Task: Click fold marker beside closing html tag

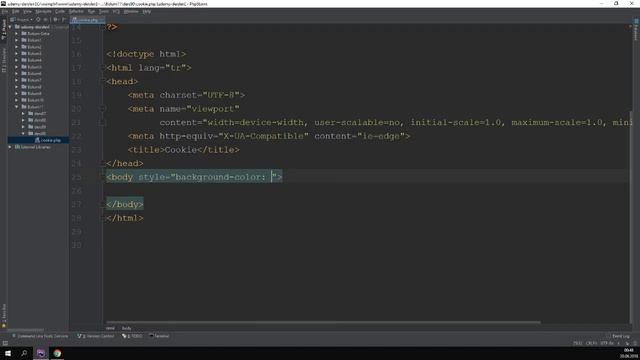Action: tap(103, 218)
